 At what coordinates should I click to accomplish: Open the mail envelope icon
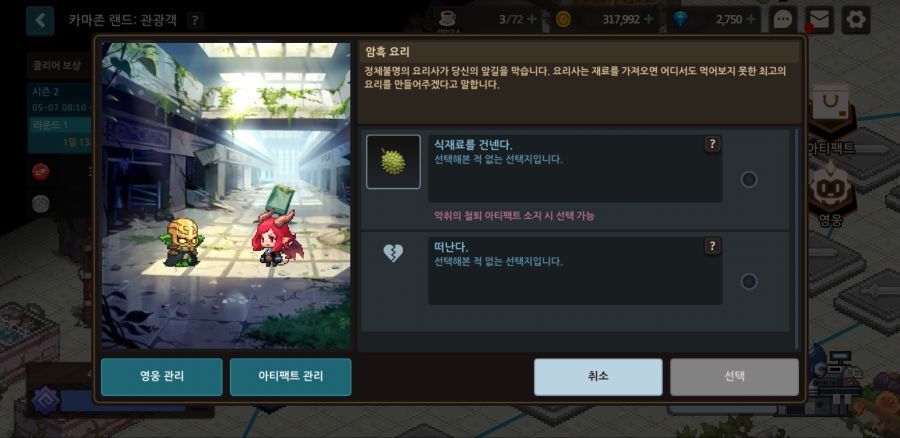819,20
